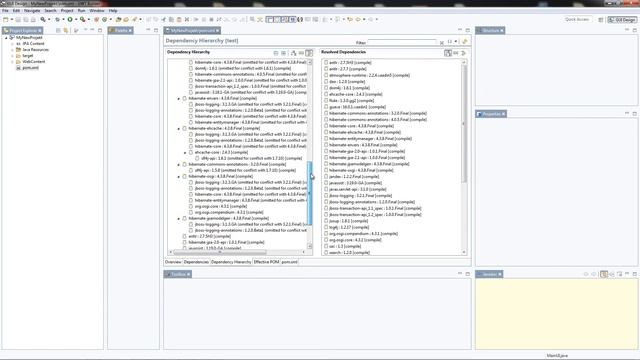Viewport: 640px width, 360px height.
Task: Collapse the MyNewProject tree node
Action: pos(6,38)
